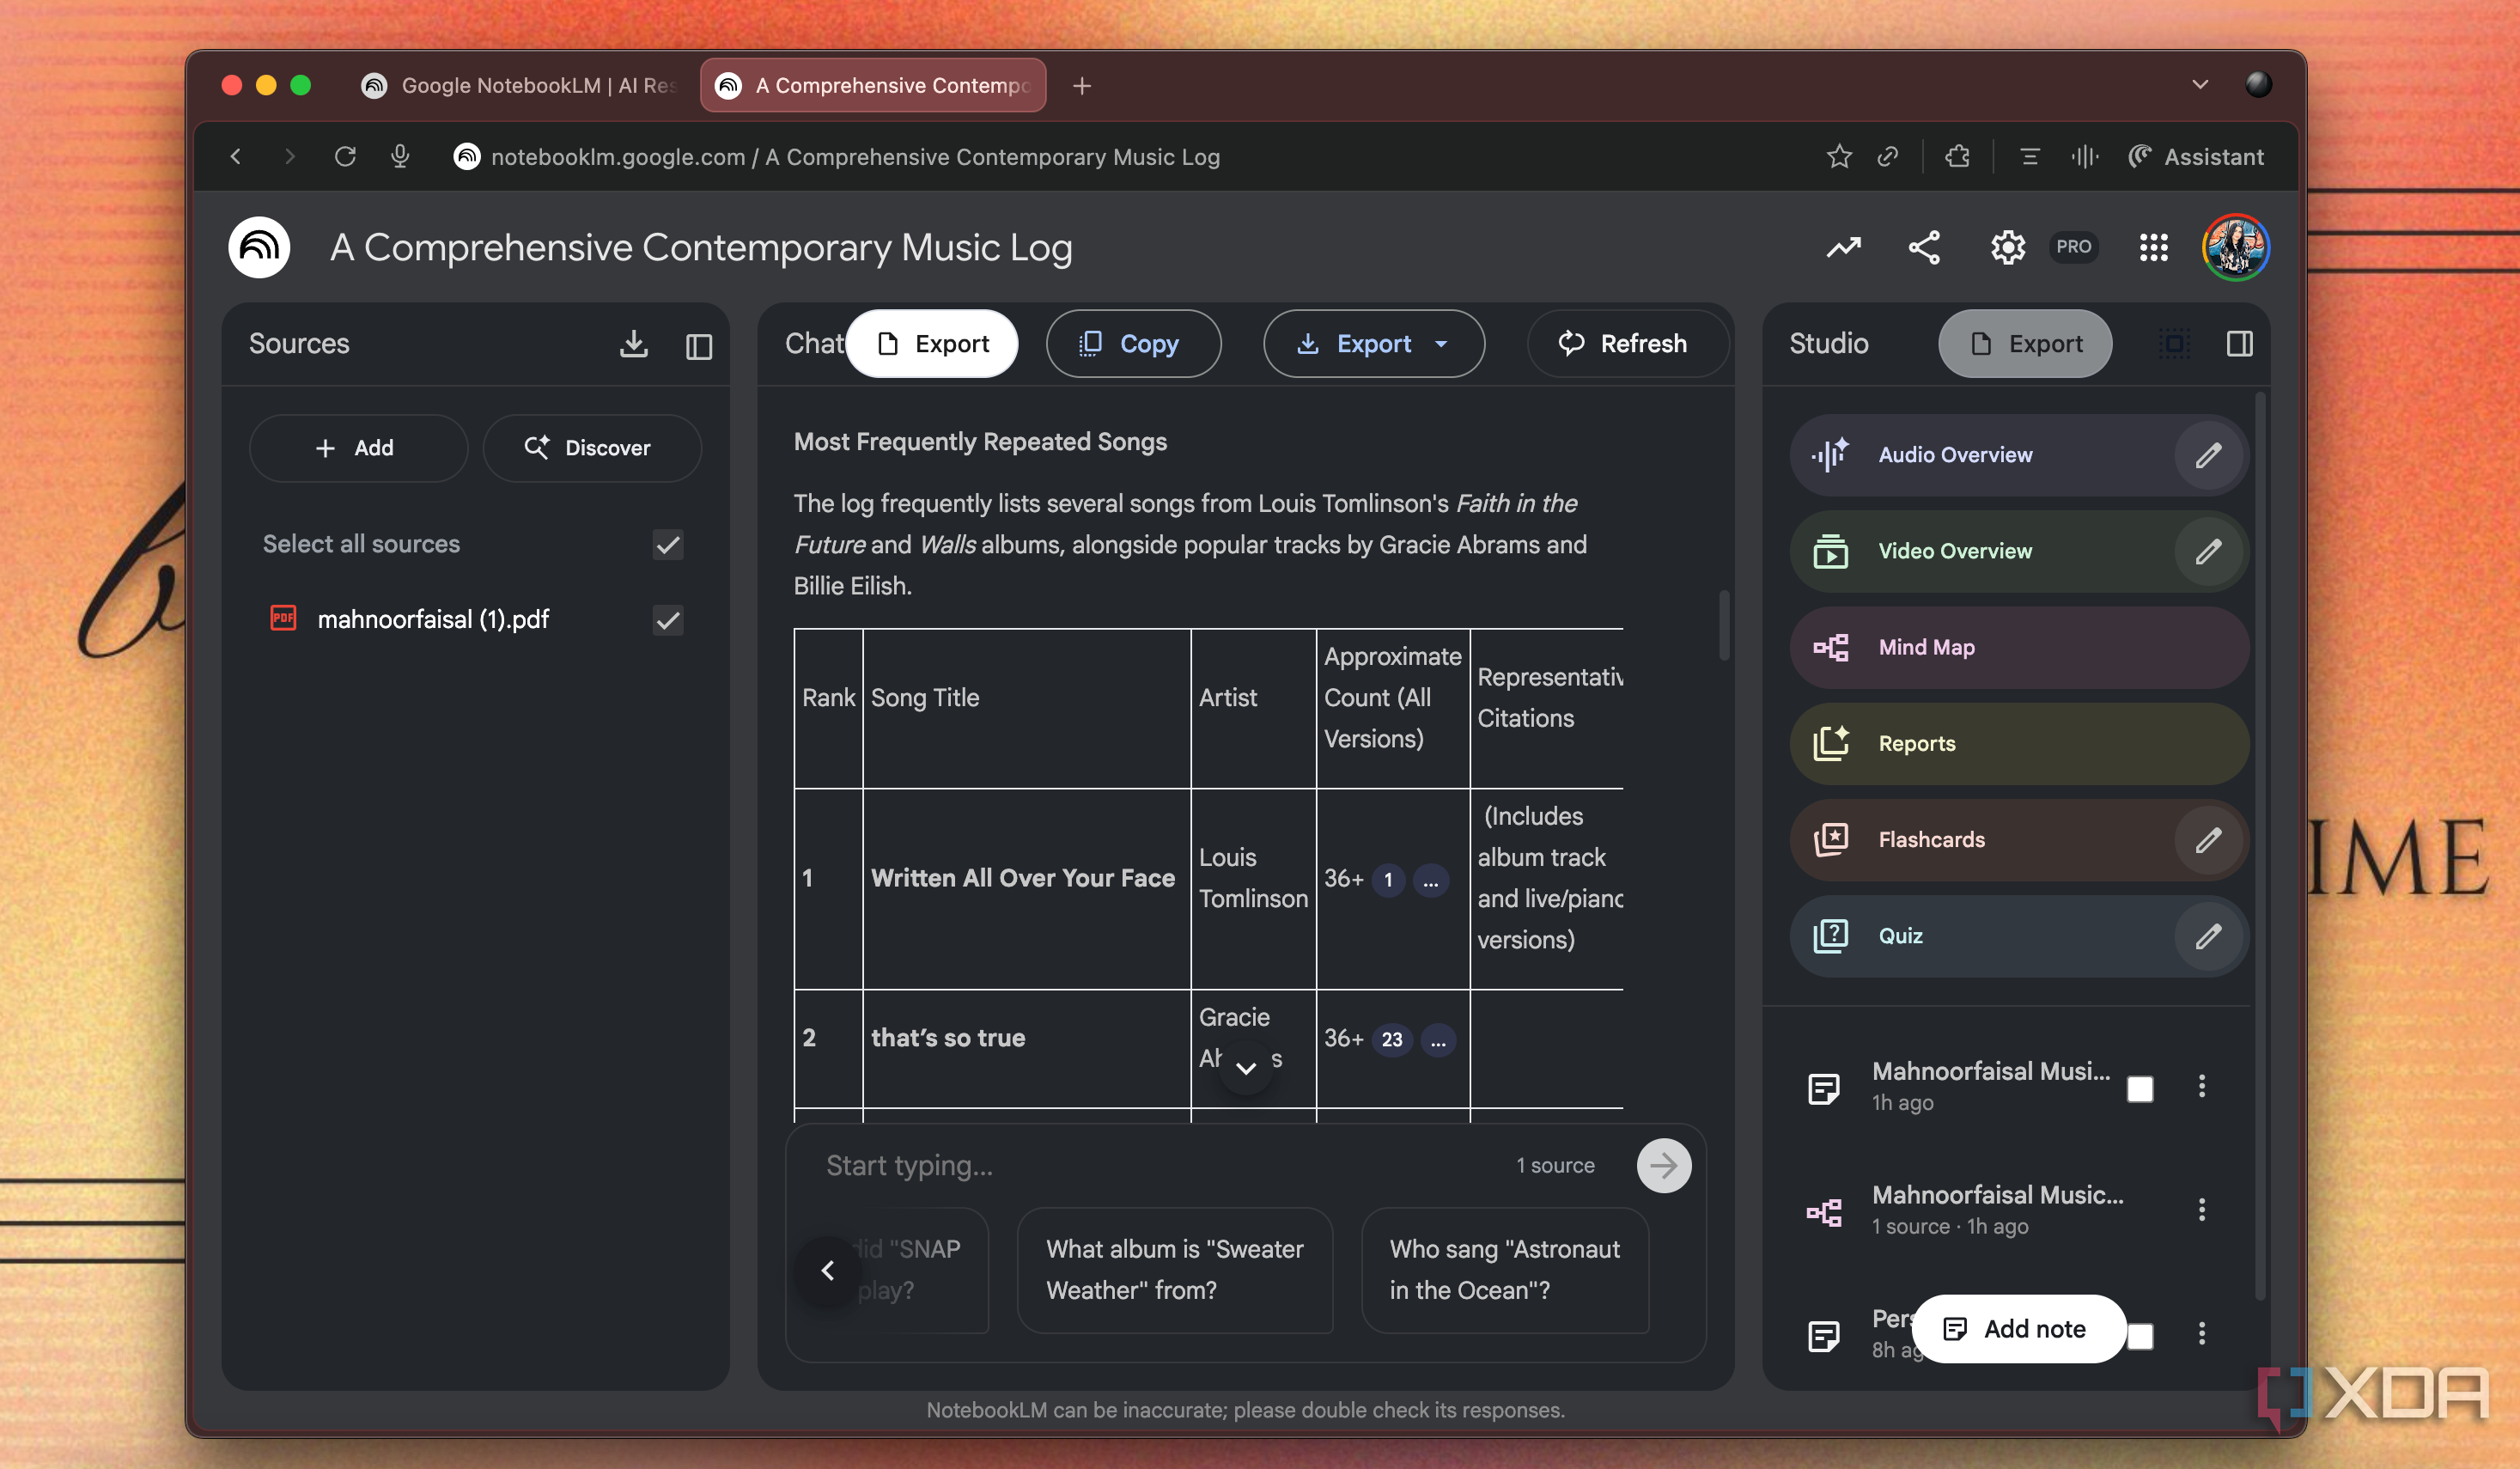The height and width of the screenshot is (1469, 2520).
Task: Click the Start typing chat input field
Action: pyautogui.click(x=1150, y=1165)
